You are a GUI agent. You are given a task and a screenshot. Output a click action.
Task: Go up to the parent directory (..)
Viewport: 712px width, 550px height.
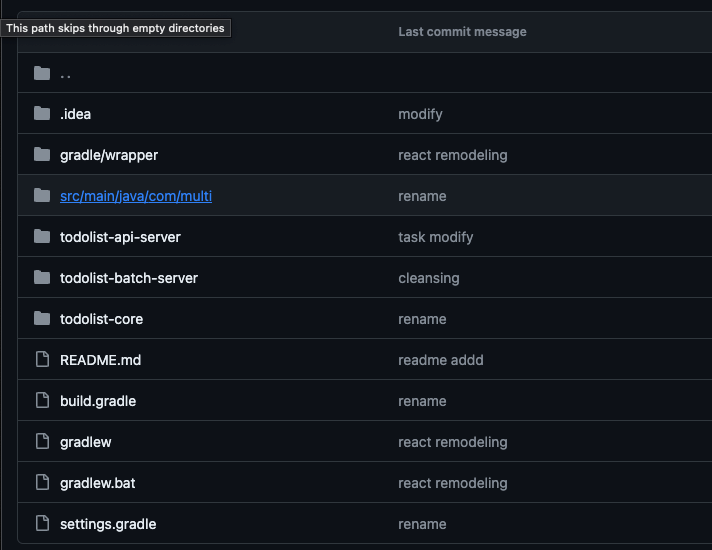(x=65, y=74)
